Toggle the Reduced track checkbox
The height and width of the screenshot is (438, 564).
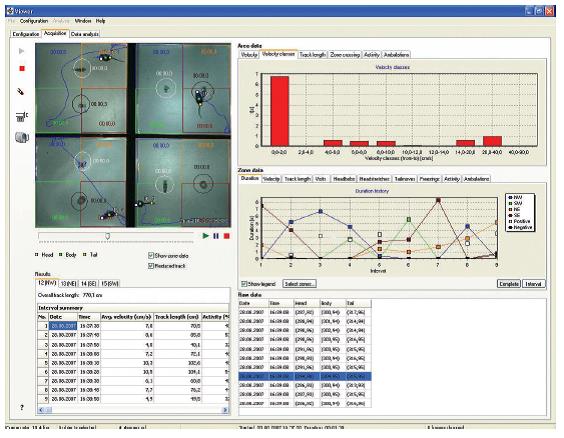pyautogui.click(x=151, y=266)
